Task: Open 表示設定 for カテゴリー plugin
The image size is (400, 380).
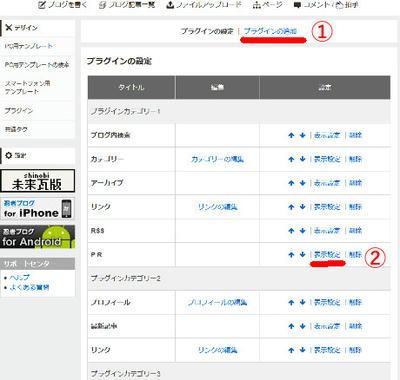Action: click(x=327, y=159)
